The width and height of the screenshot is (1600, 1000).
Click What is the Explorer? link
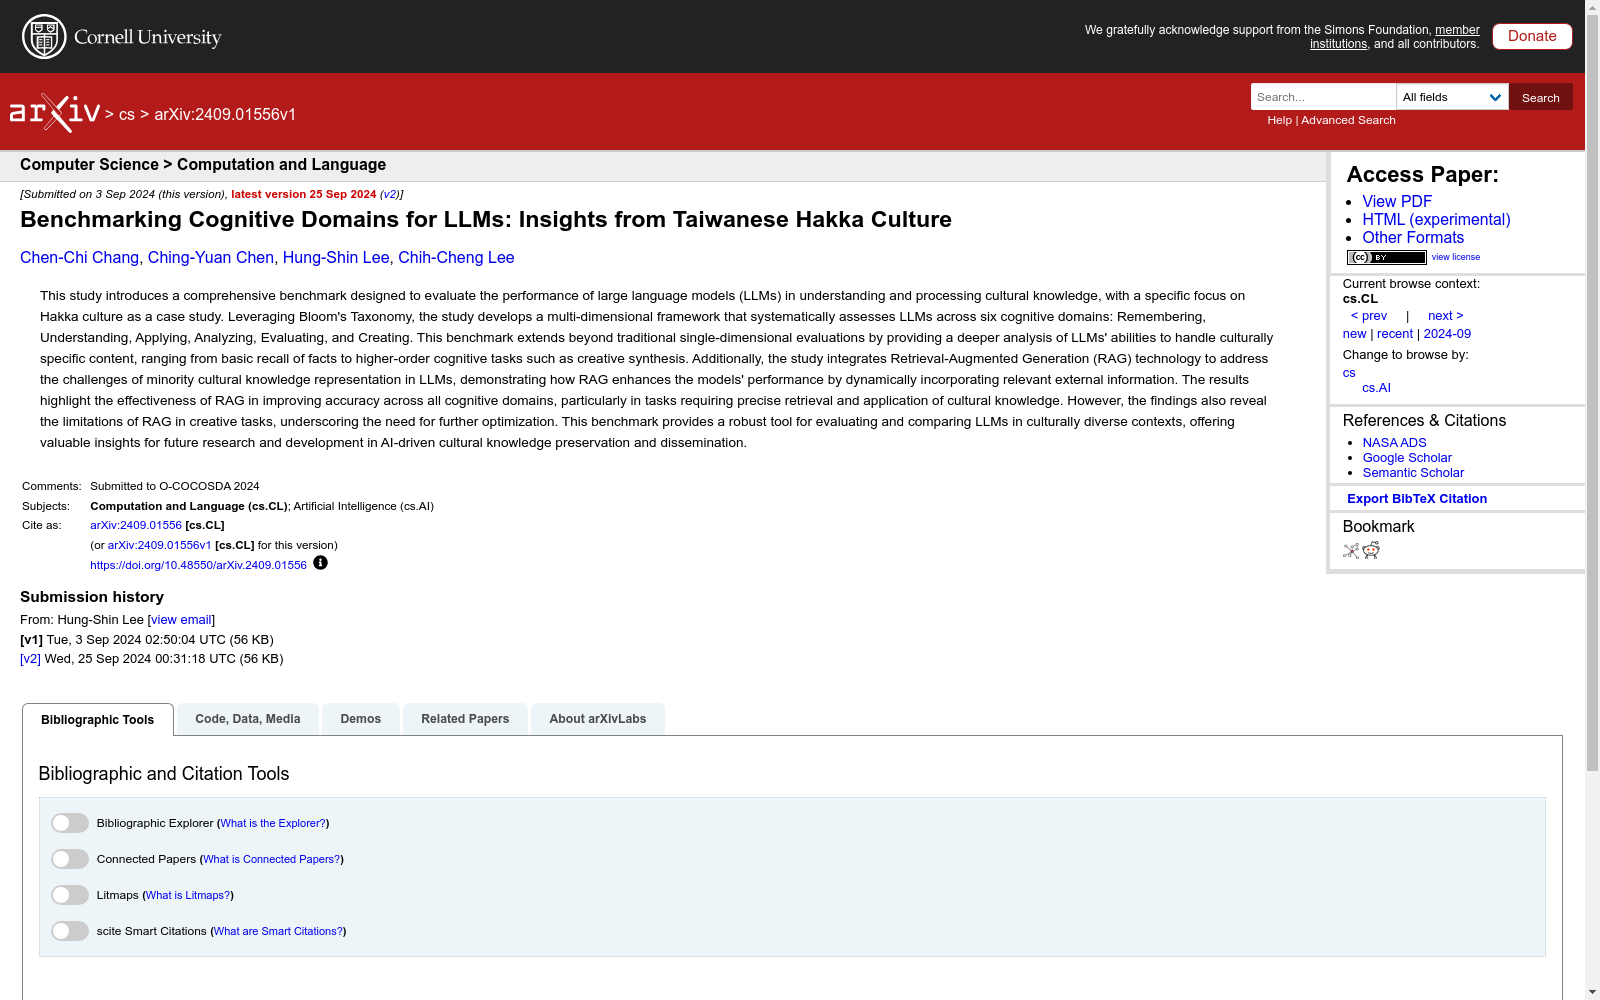[x=273, y=823]
